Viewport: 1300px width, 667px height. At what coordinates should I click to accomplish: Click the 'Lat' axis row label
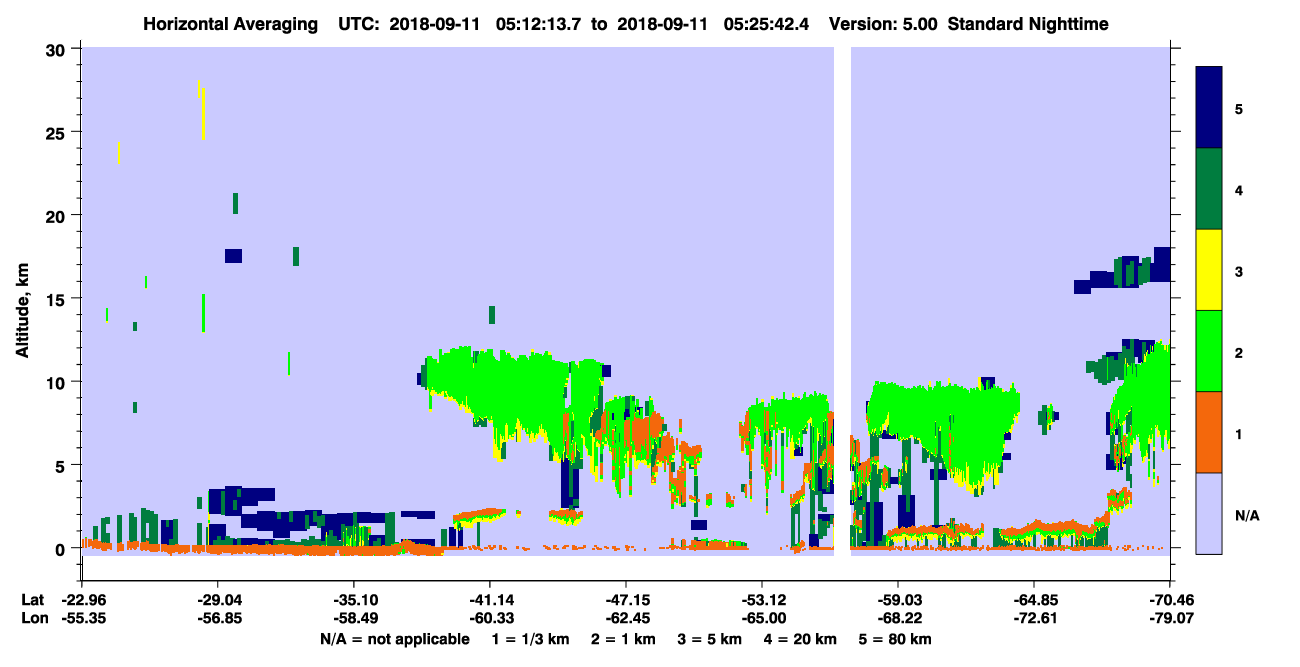pos(32,599)
